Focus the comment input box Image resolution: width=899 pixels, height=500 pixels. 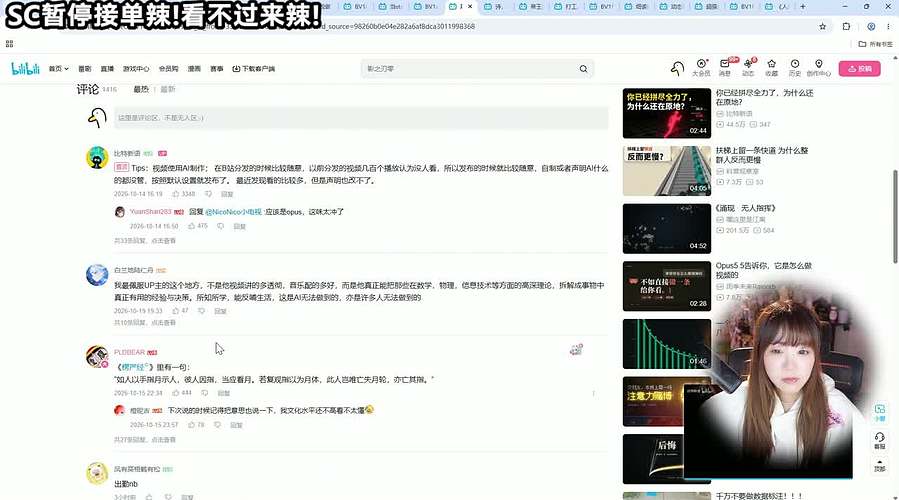(361, 118)
